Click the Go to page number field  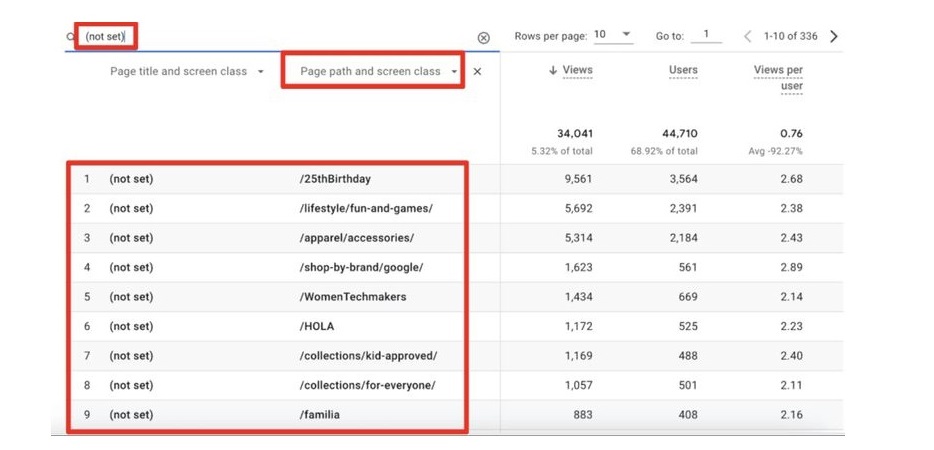coord(706,35)
